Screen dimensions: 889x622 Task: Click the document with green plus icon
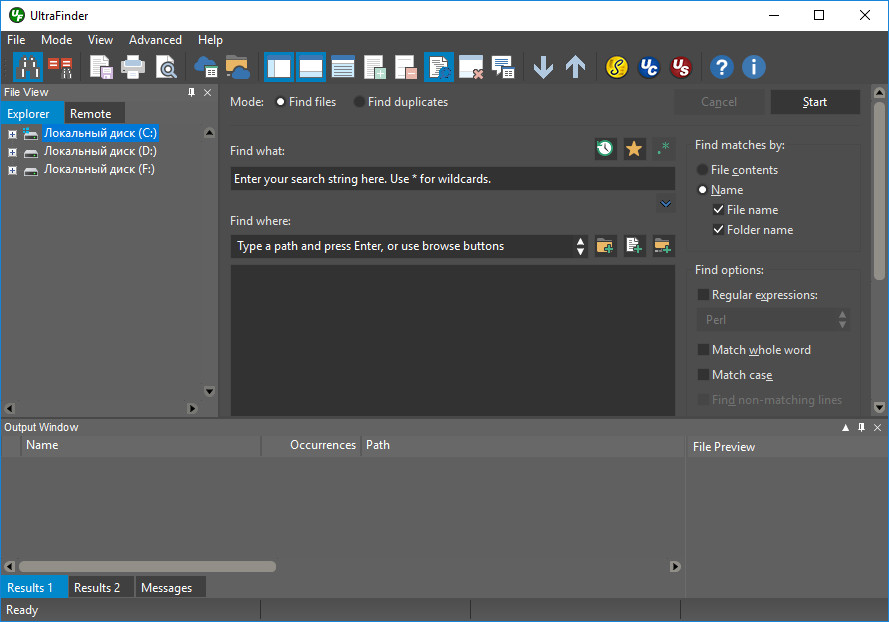click(x=375, y=67)
